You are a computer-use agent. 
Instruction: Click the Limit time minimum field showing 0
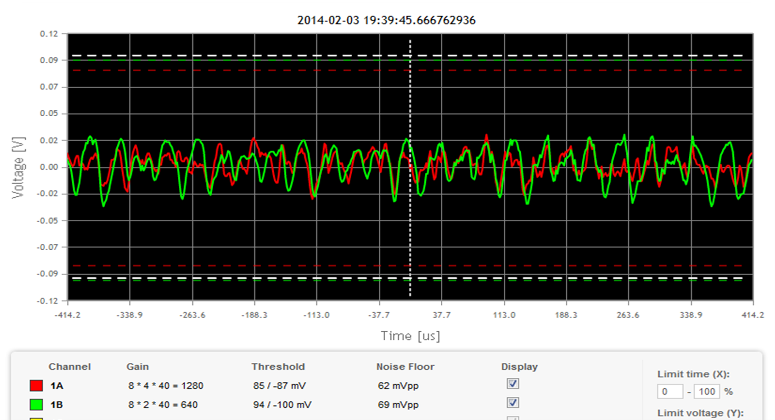click(669, 391)
